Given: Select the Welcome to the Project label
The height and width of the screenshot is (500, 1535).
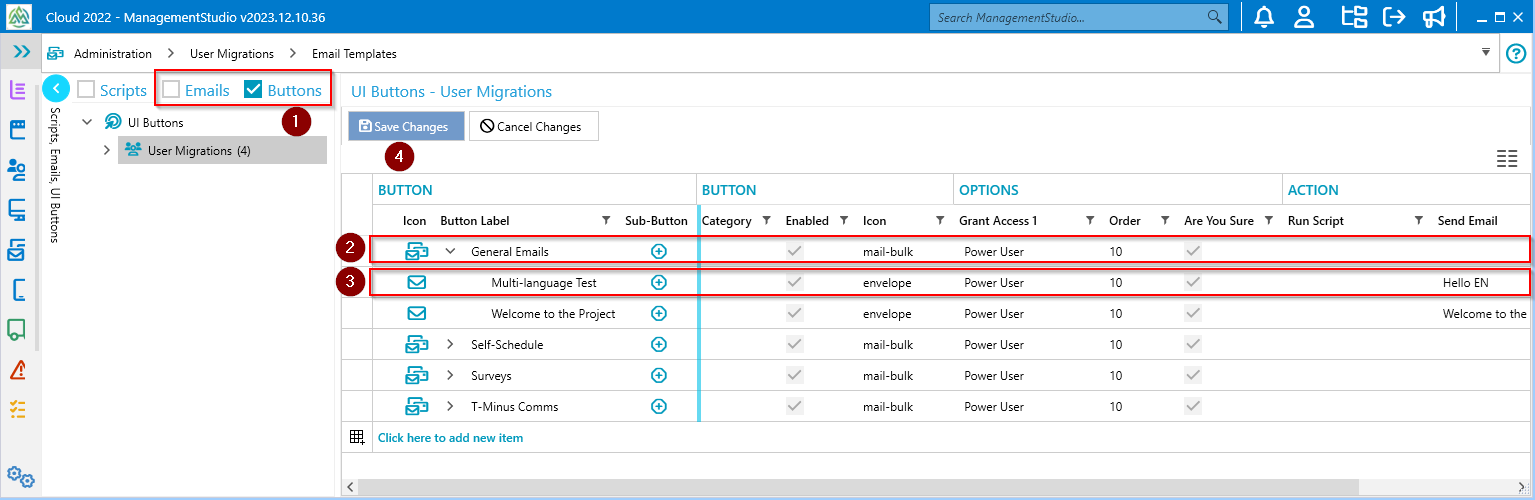Looking at the screenshot, I should [553, 314].
